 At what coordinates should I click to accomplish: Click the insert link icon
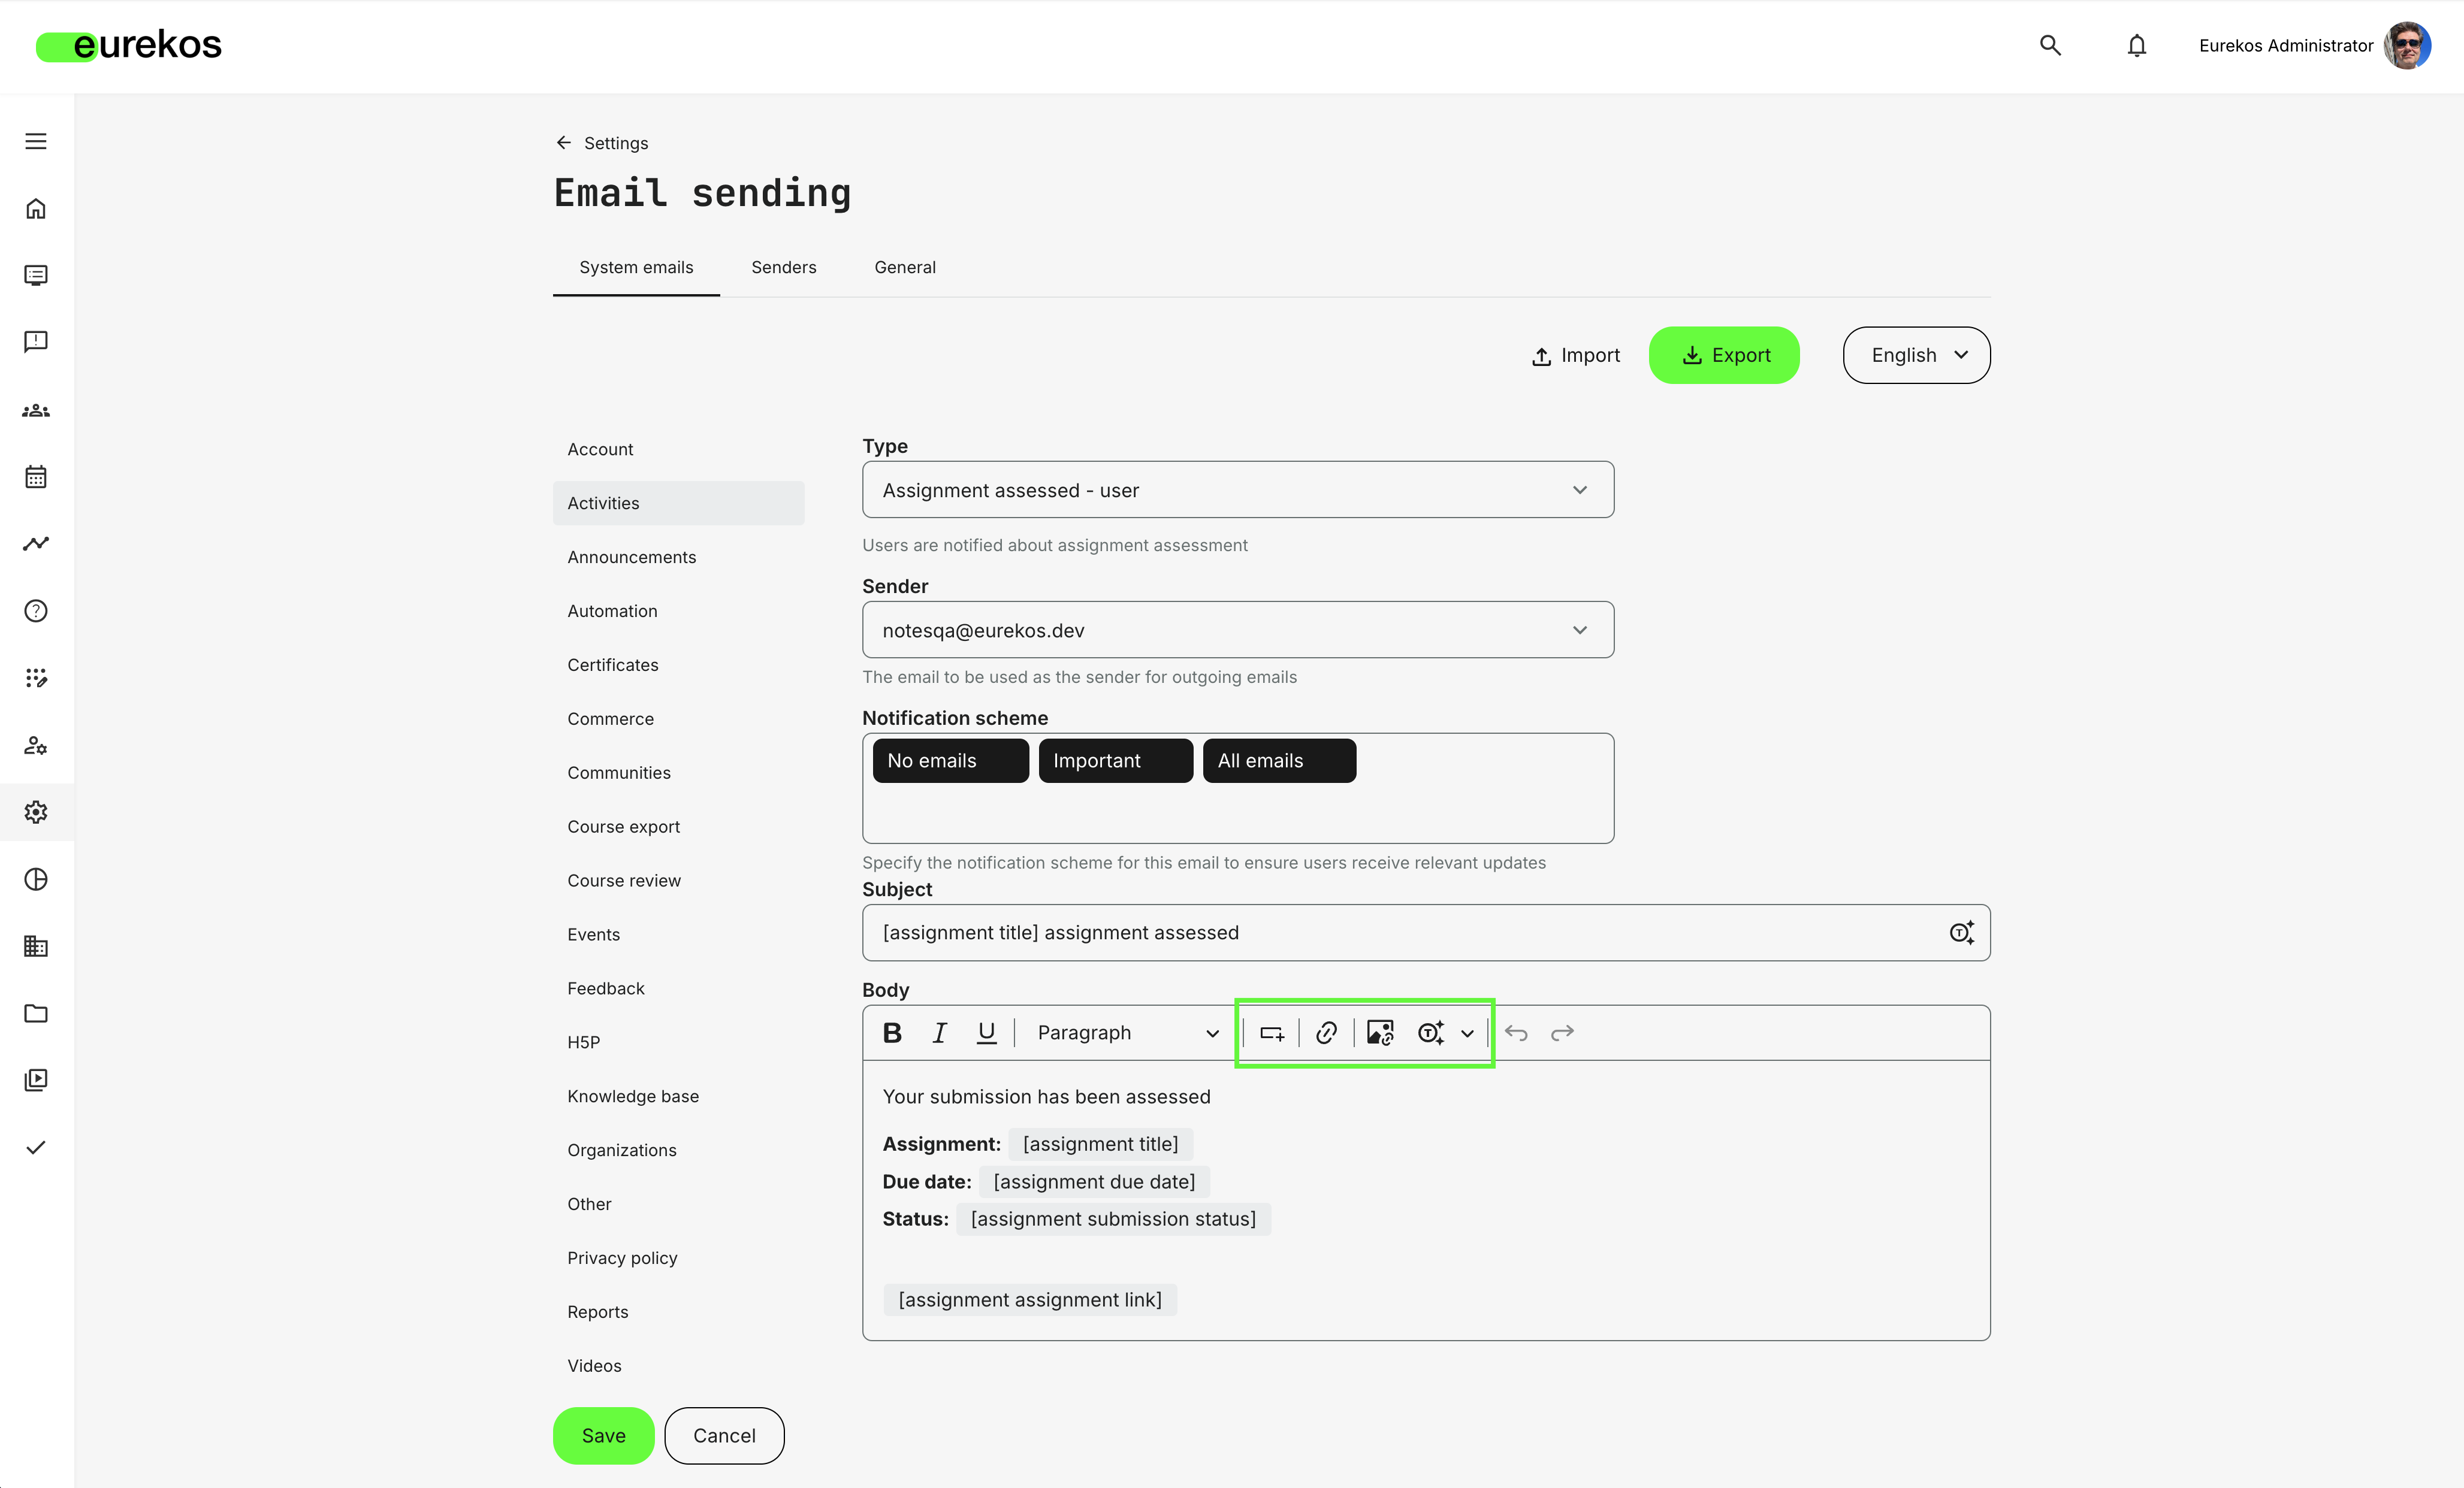click(x=1326, y=1032)
